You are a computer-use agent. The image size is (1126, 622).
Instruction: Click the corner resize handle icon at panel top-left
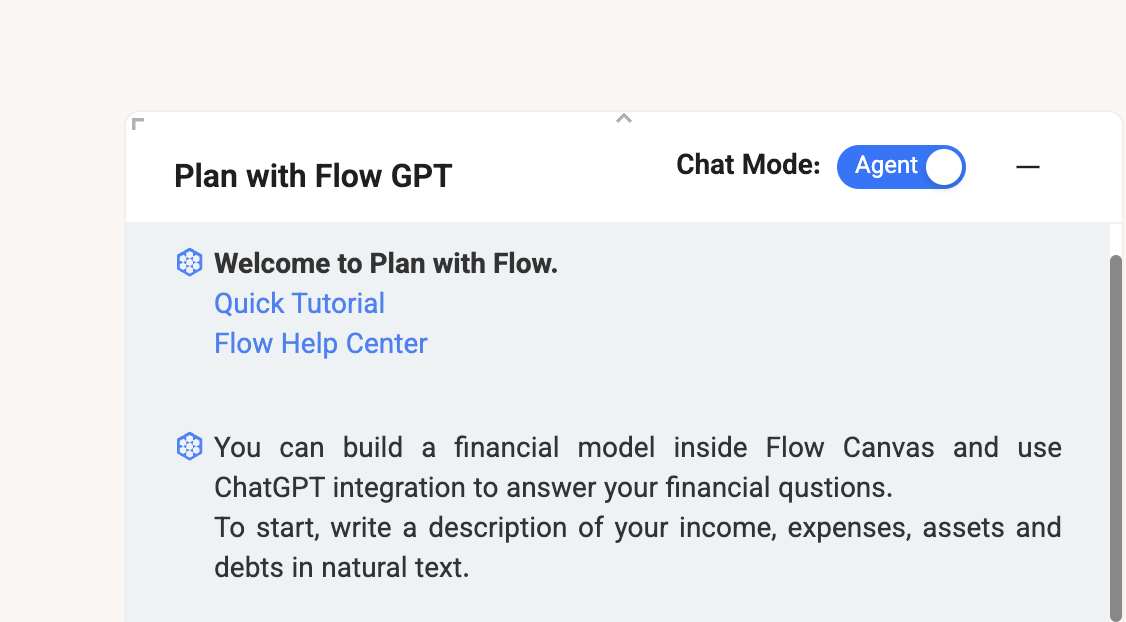[139, 124]
